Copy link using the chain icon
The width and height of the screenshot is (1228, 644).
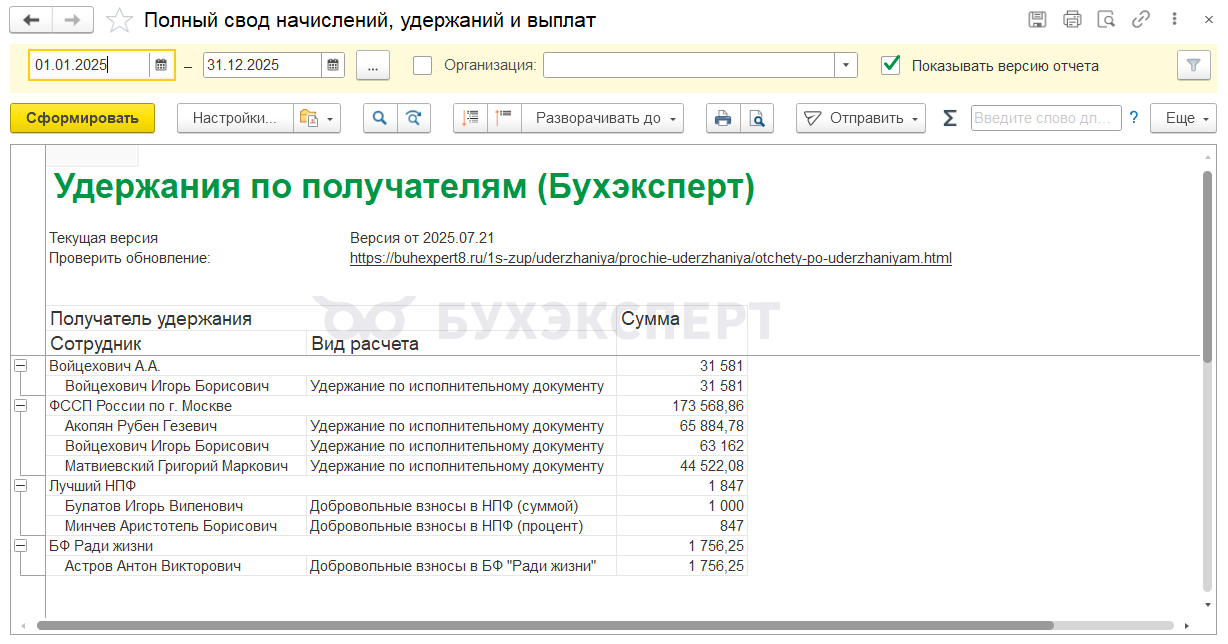point(1140,20)
